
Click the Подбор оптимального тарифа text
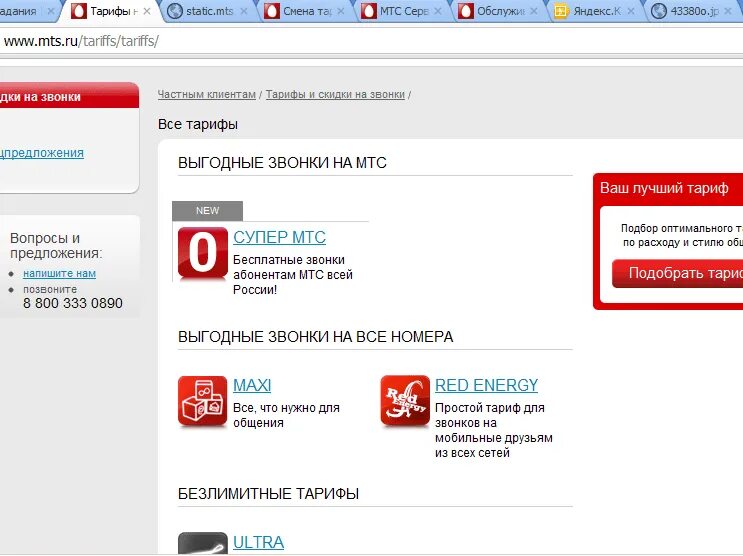point(682,235)
